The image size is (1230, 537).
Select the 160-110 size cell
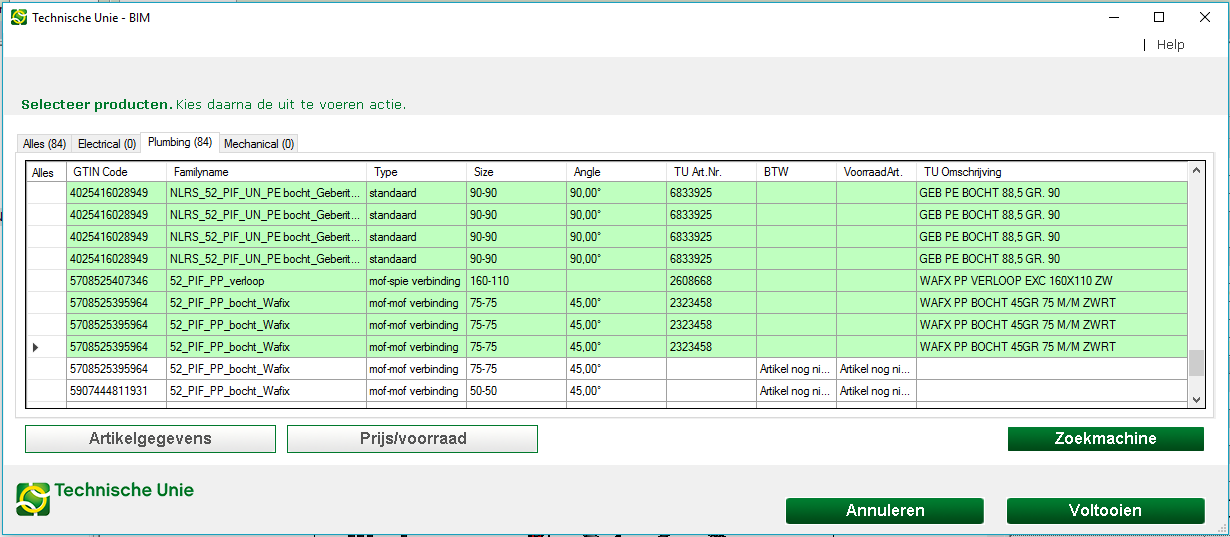pos(516,281)
